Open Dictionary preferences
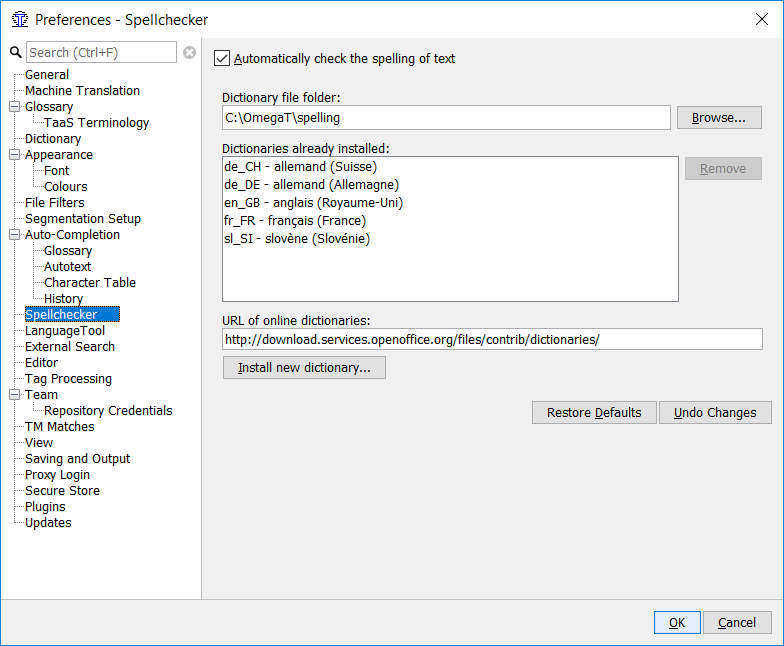Screen dimensions: 784x646 point(53,138)
